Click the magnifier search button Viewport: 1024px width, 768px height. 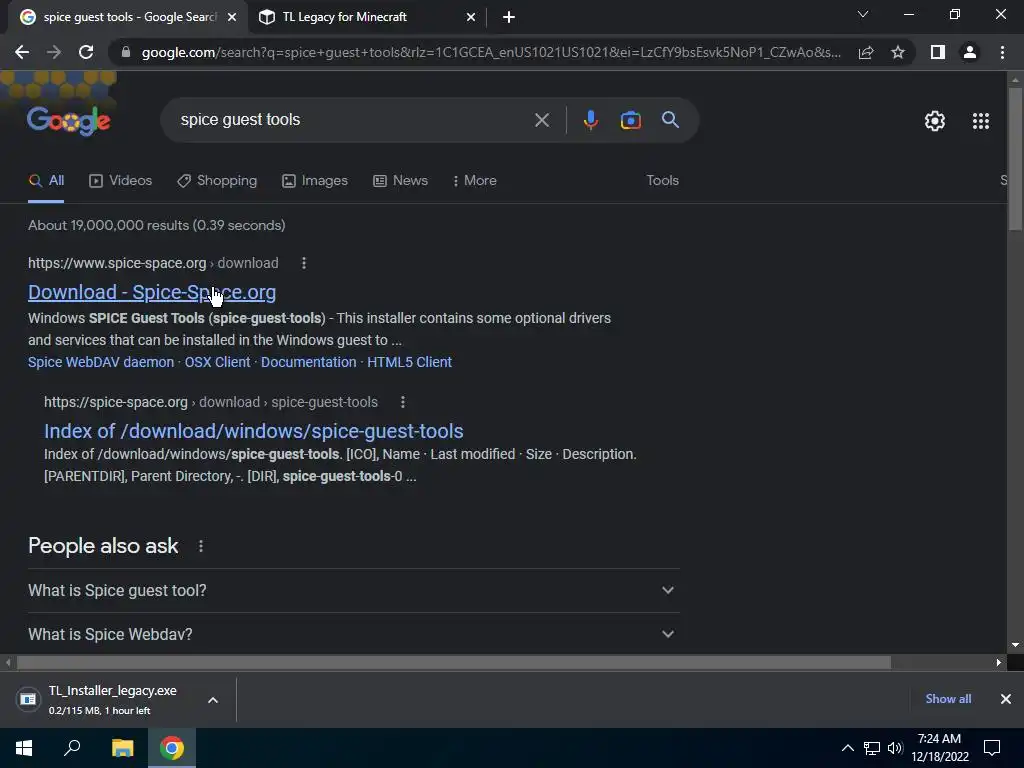pyautogui.click(x=670, y=120)
